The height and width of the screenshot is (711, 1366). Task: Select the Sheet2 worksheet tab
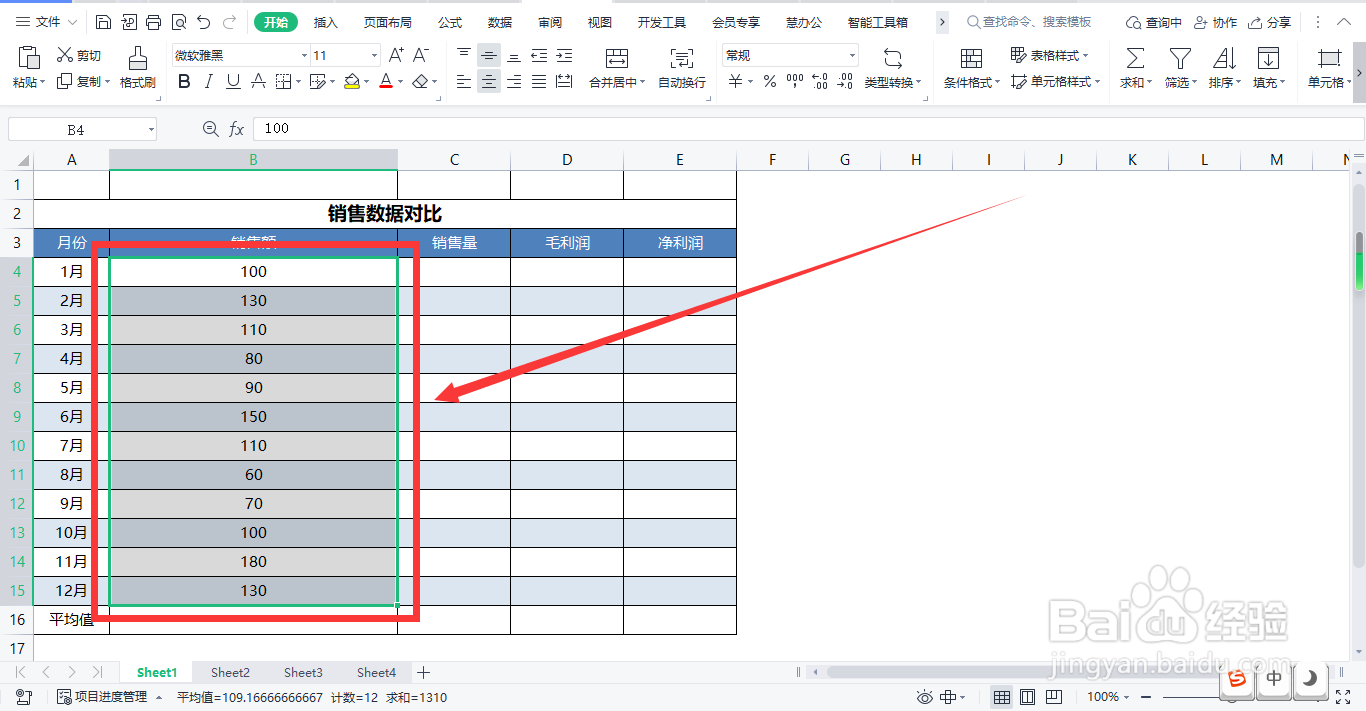[x=229, y=672]
